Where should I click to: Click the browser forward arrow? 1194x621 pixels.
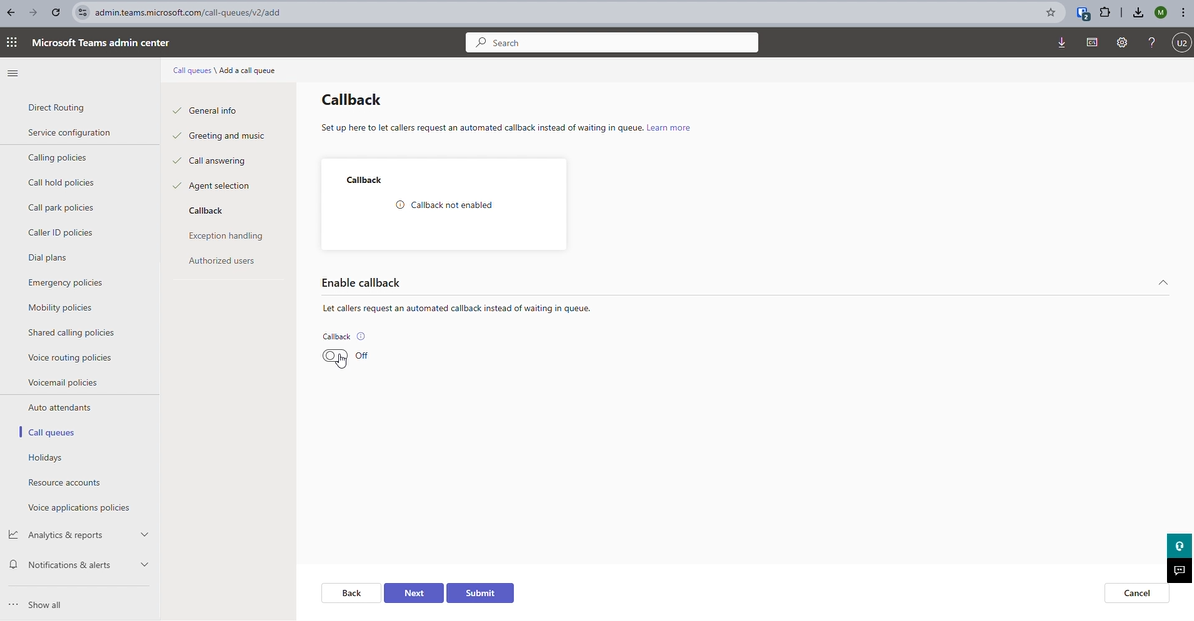[x=33, y=12]
